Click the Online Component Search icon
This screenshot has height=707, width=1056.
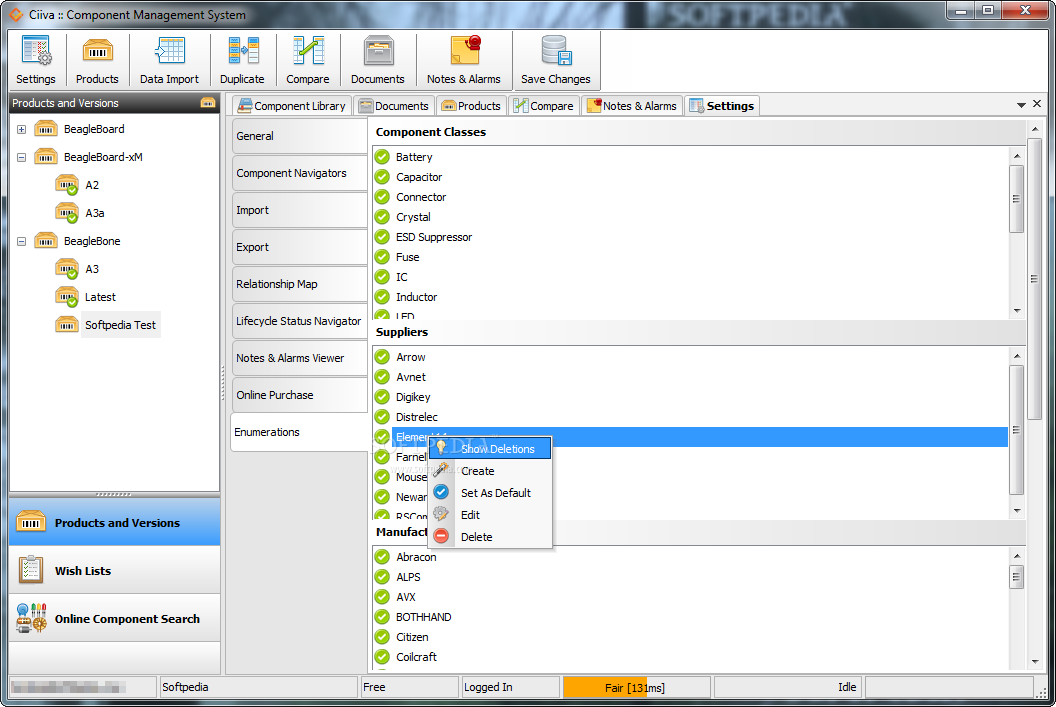coord(31,618)
